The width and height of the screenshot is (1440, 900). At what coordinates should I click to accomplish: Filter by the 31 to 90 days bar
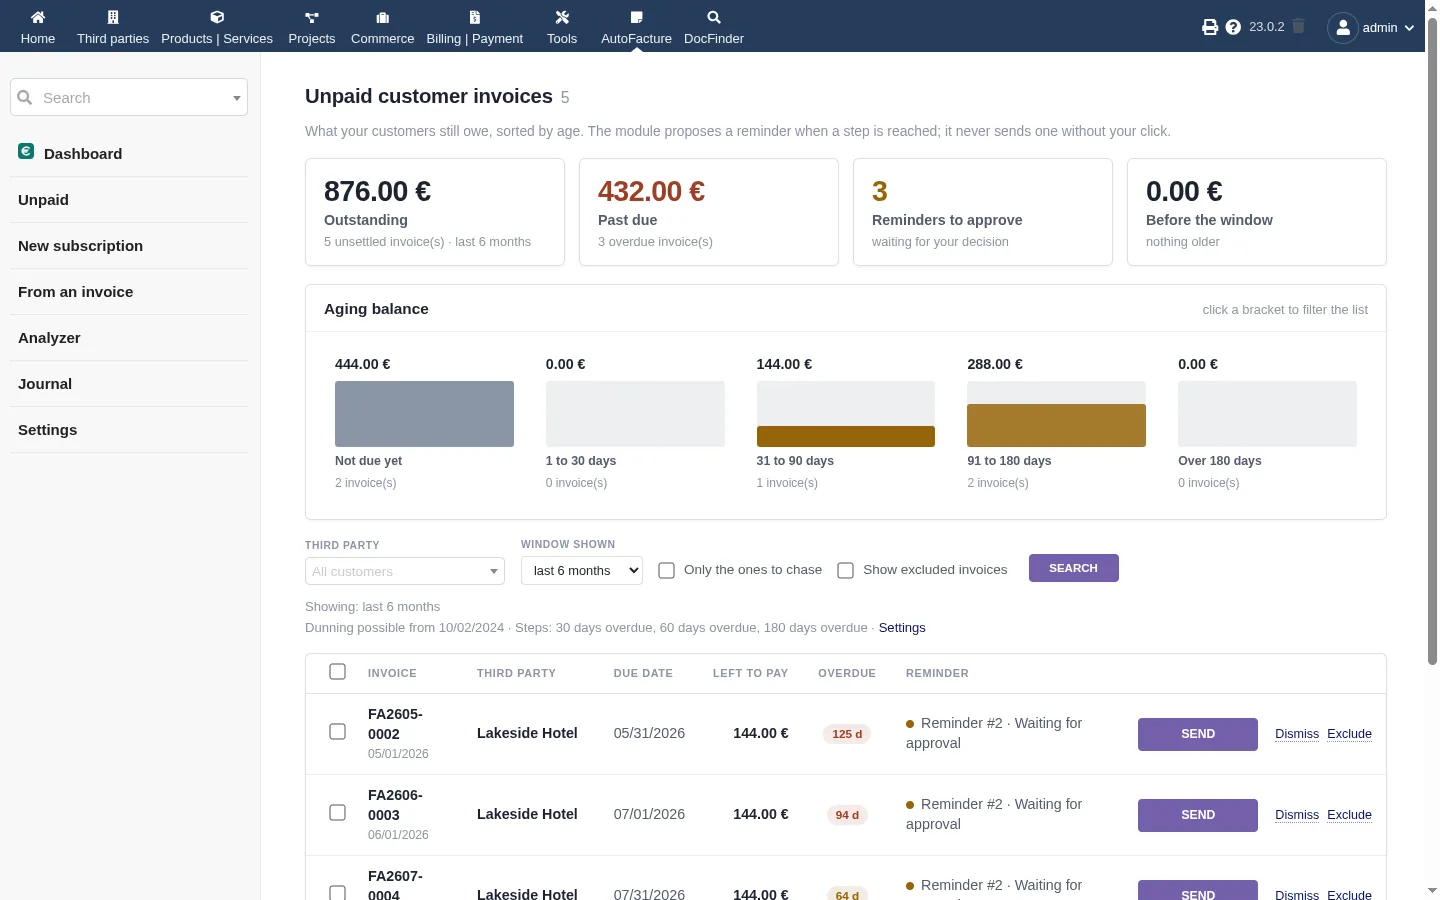(x=846, y=414)
